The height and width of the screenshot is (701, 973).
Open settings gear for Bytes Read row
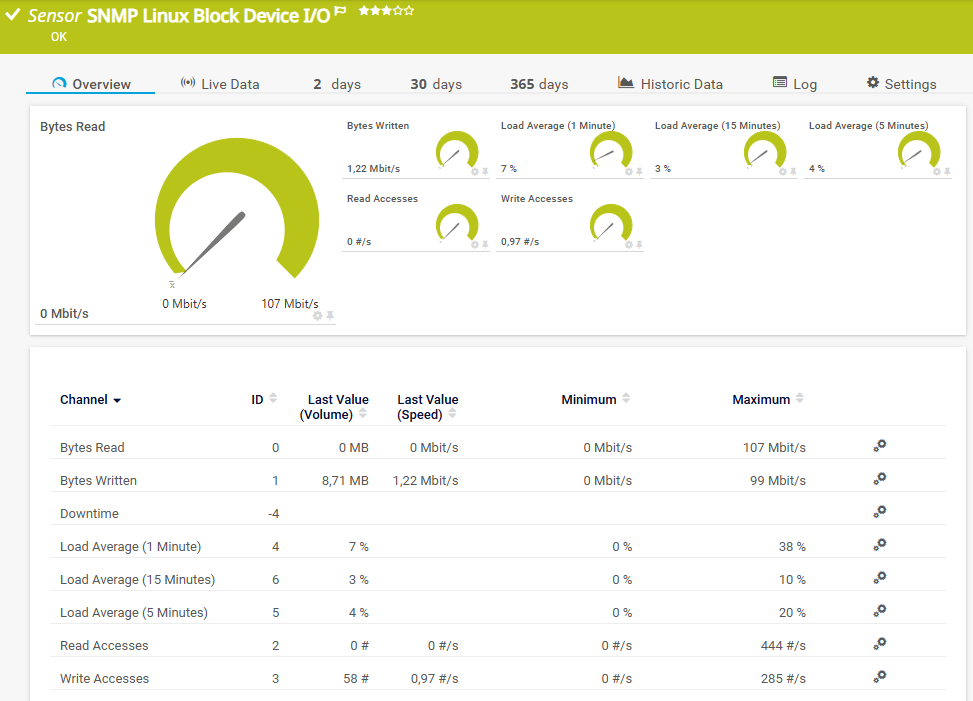click(879, 446)
